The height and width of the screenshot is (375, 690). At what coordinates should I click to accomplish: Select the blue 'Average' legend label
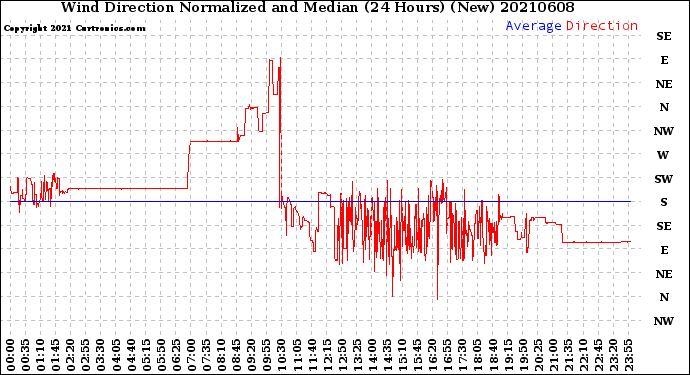click(x=533, y=26)
